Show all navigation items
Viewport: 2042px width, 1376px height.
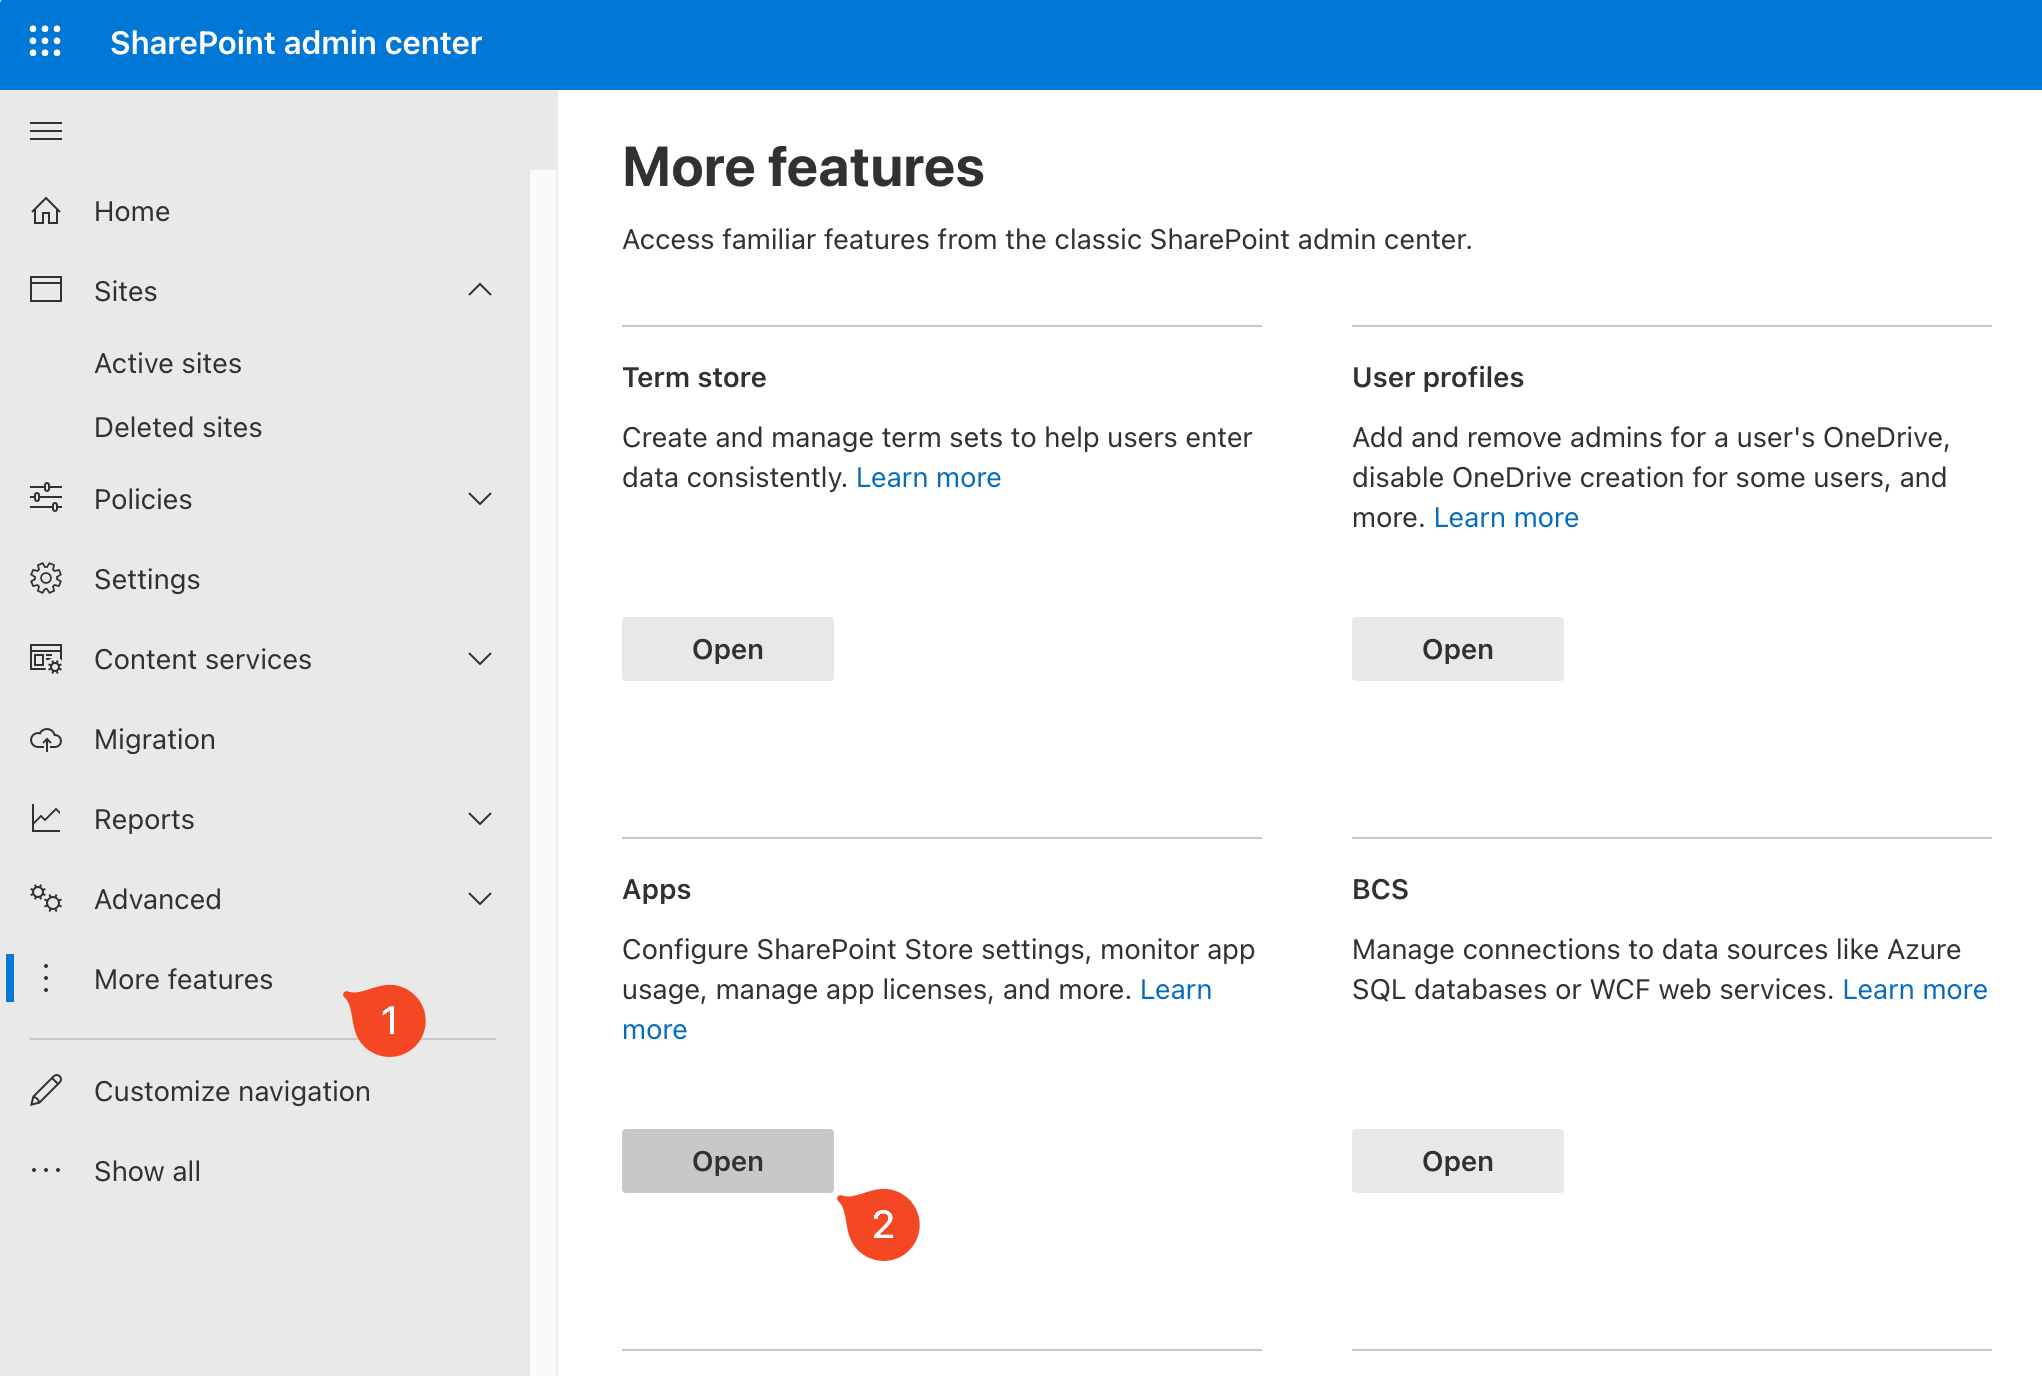coord(147,1171)
